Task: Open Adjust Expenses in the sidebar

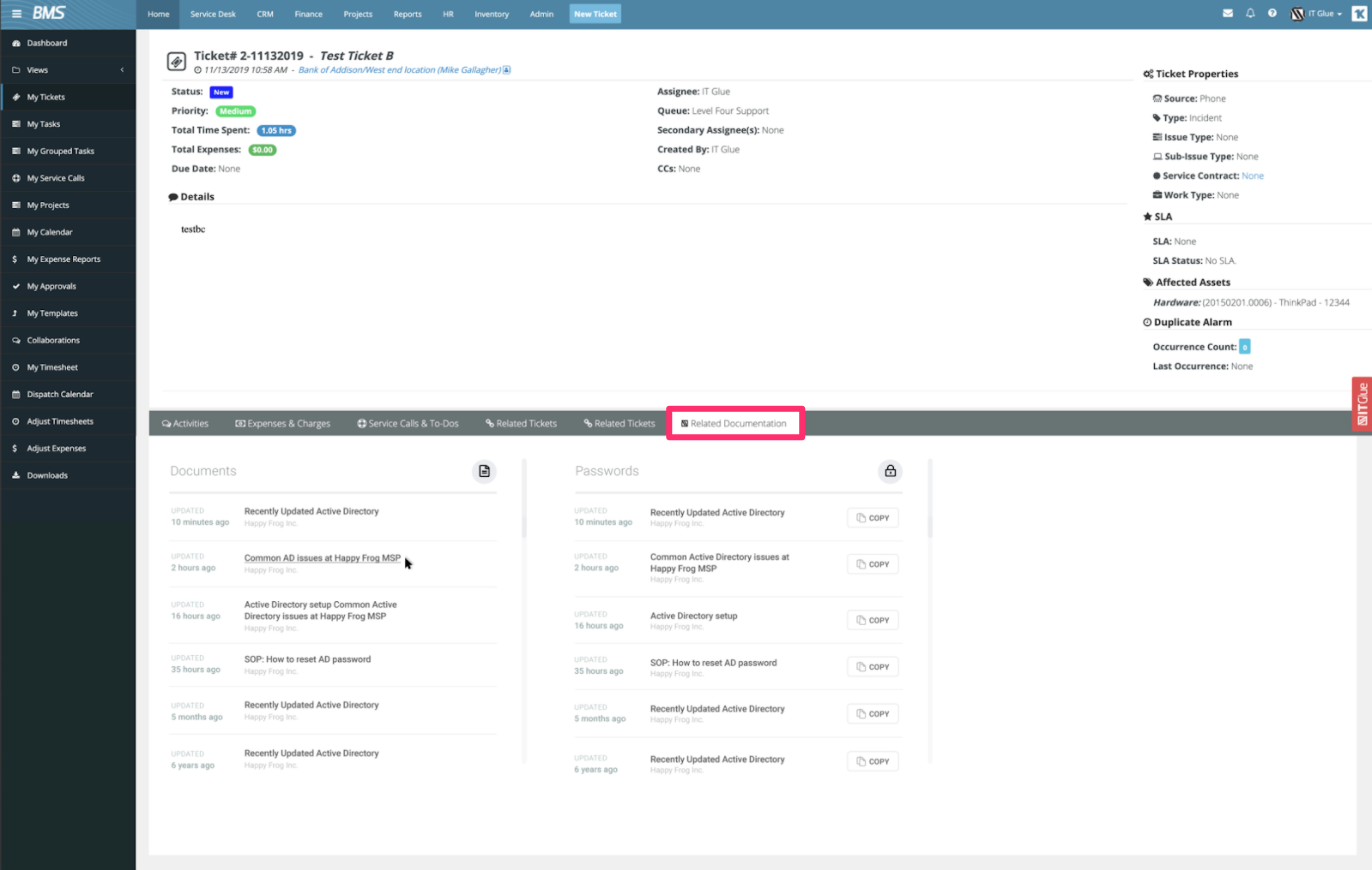Action: pos(68,448)
